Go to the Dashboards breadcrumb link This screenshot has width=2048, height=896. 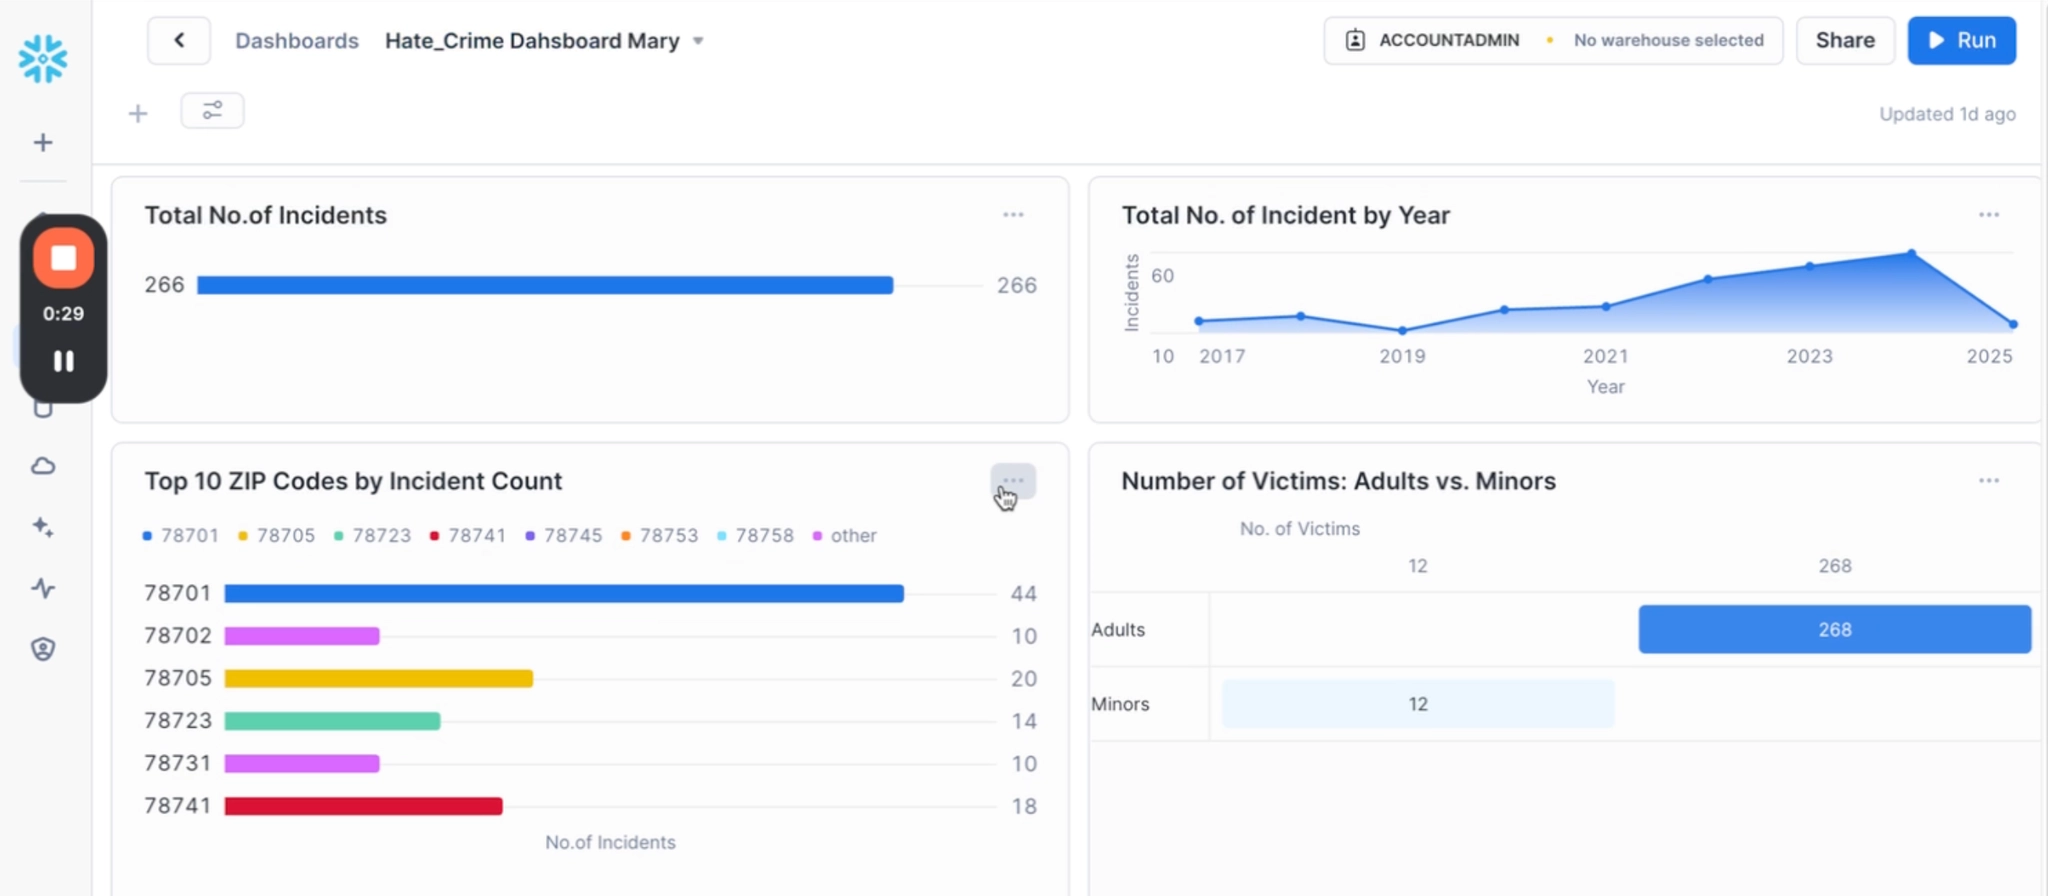[x=296, y=41]
